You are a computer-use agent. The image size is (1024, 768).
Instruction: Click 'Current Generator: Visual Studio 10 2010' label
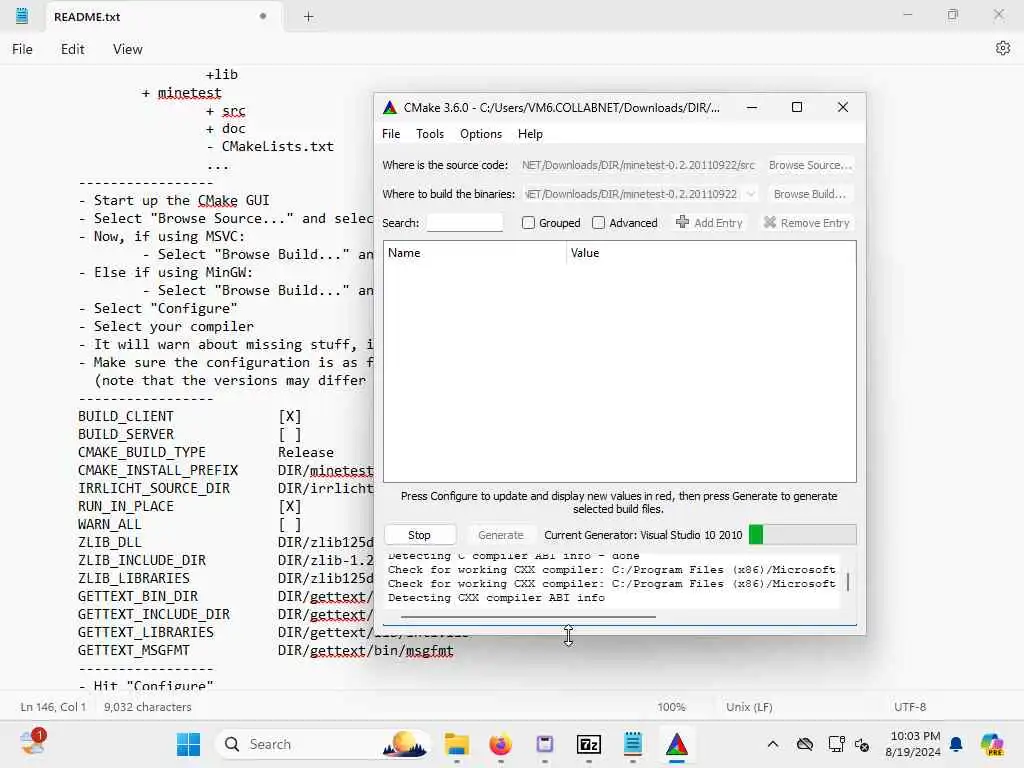coord(643,535)
